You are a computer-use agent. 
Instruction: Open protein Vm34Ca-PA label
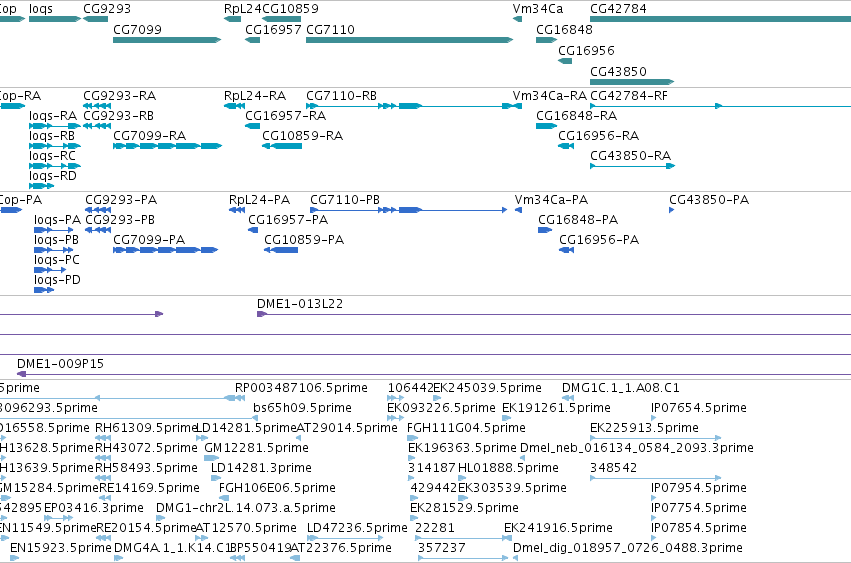(551, 200)
